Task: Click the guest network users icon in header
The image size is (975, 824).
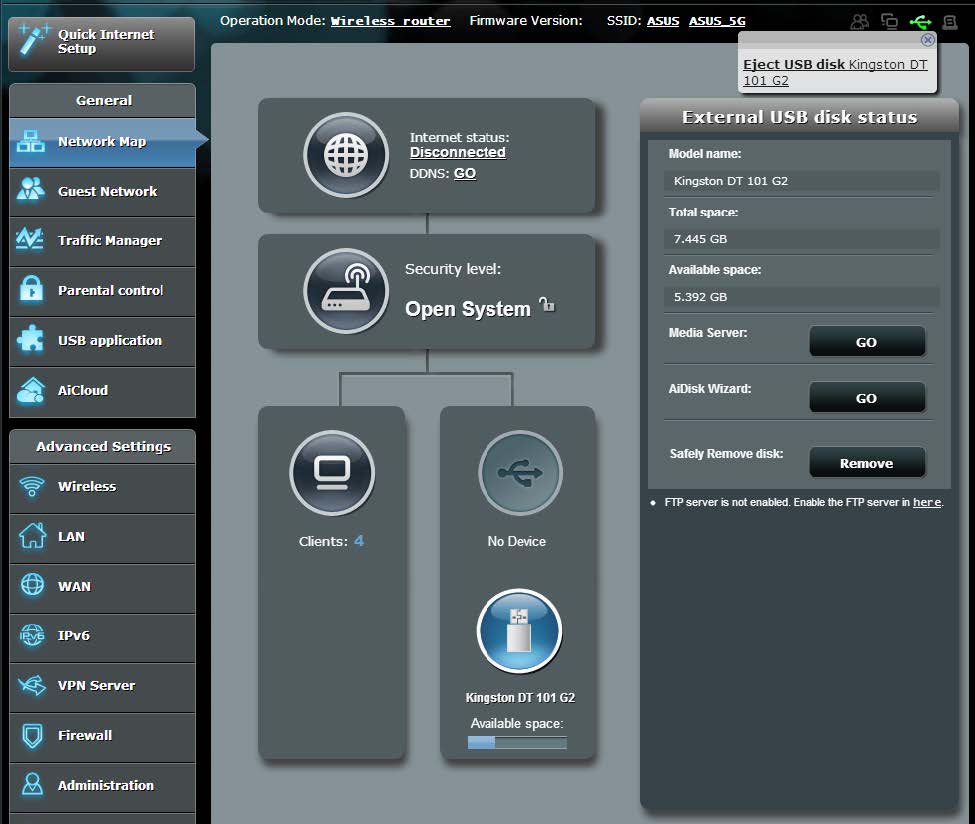Action: tap(859, 22)
